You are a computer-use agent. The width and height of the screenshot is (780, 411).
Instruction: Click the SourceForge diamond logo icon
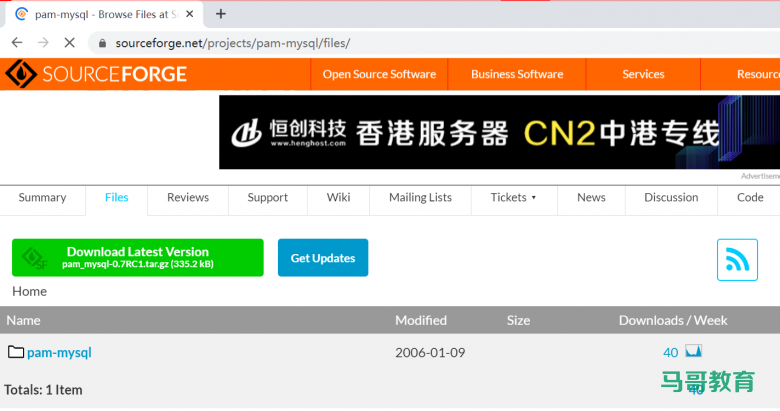point(20,74)
